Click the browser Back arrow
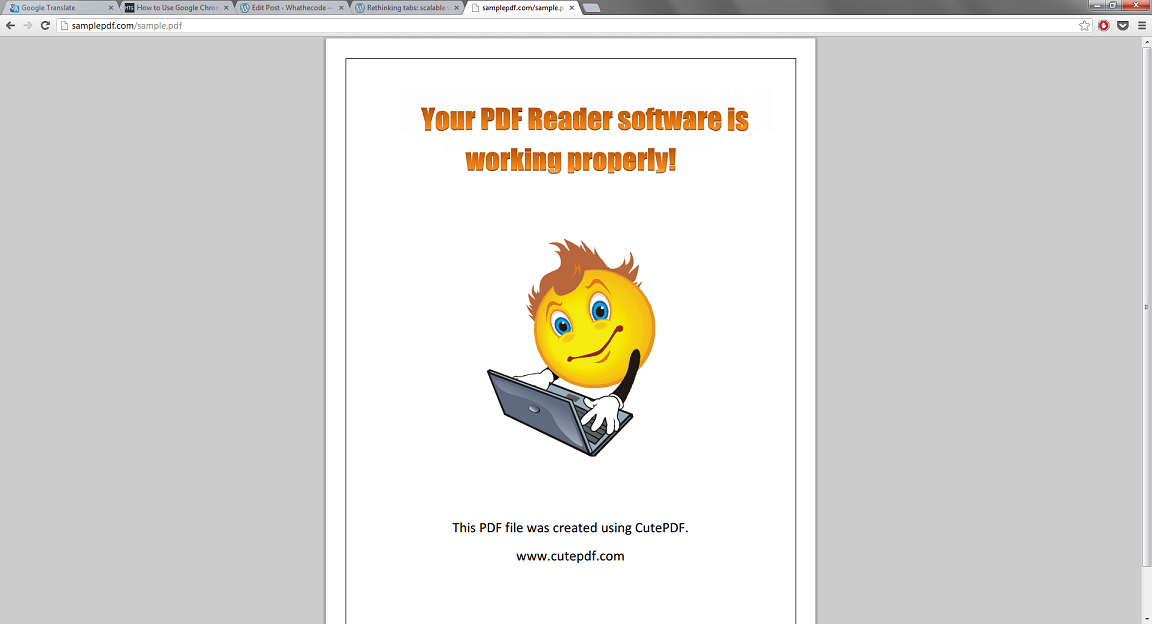 point(10,25)
